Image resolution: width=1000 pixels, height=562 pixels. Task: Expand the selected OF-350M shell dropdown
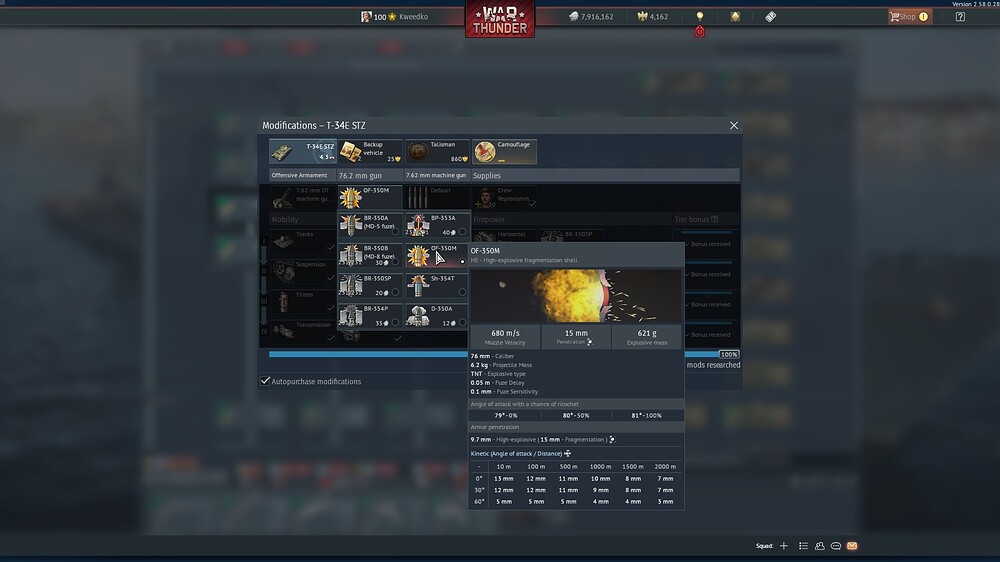pos(370,198)
